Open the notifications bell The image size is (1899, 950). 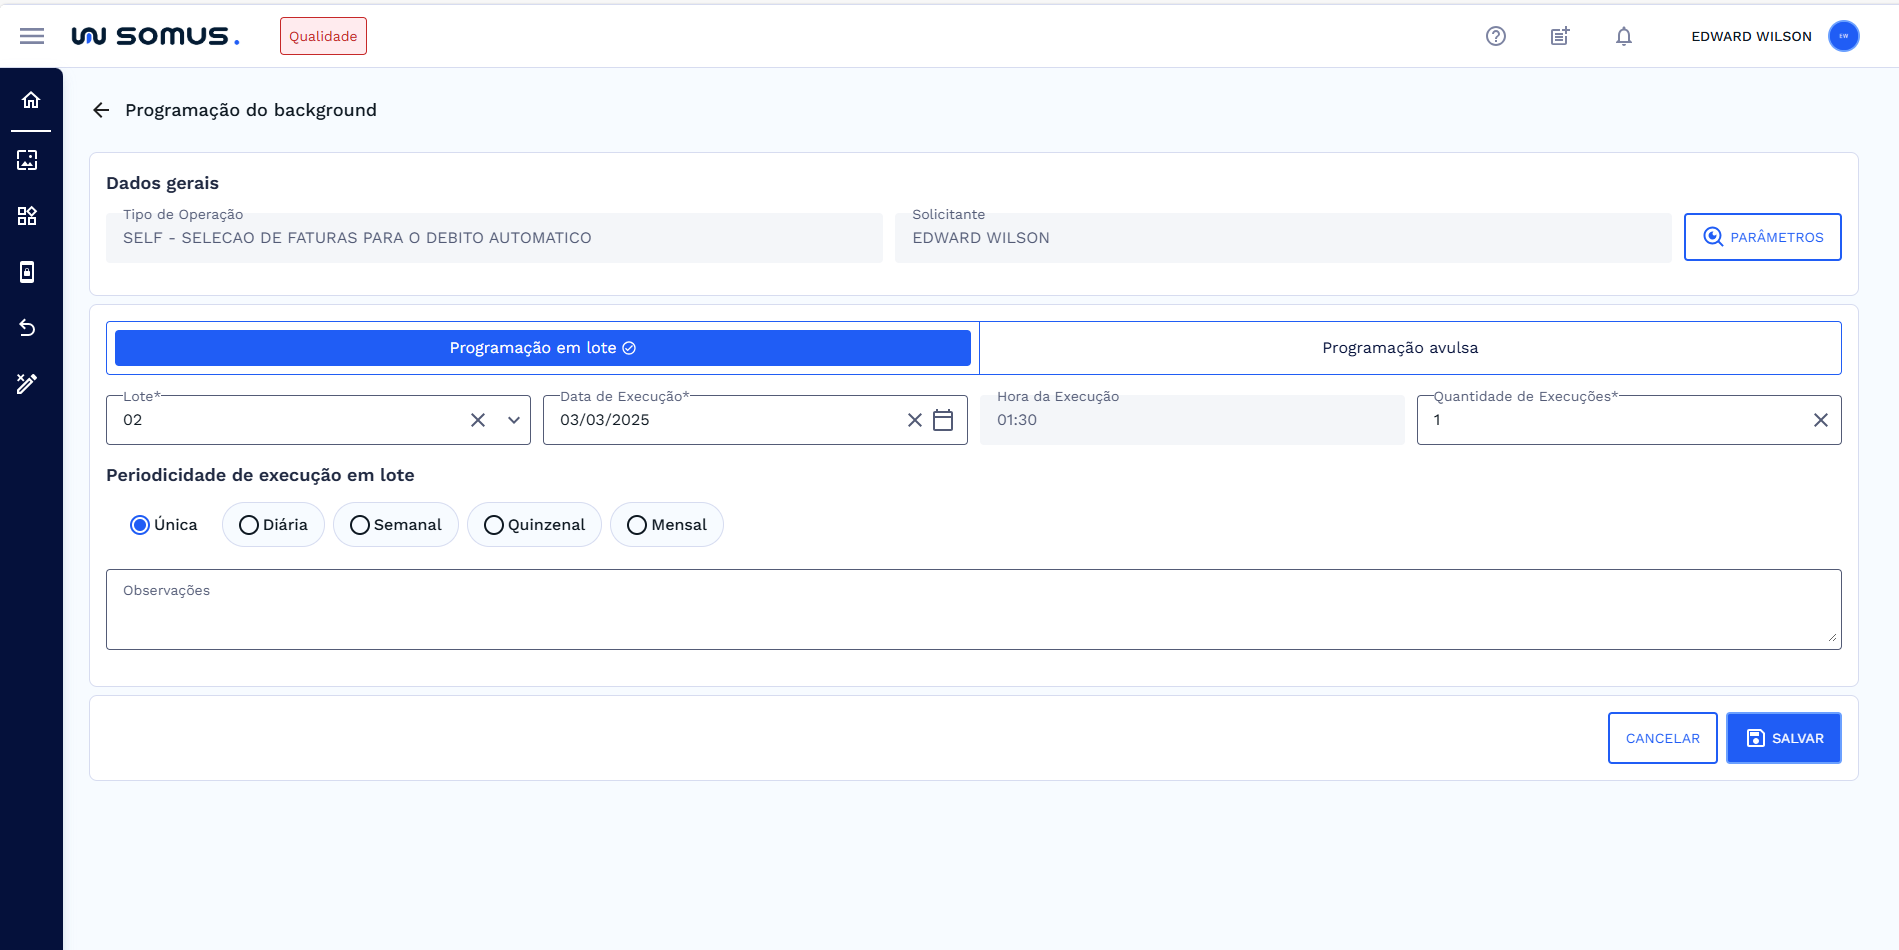tap(1624, 36)
